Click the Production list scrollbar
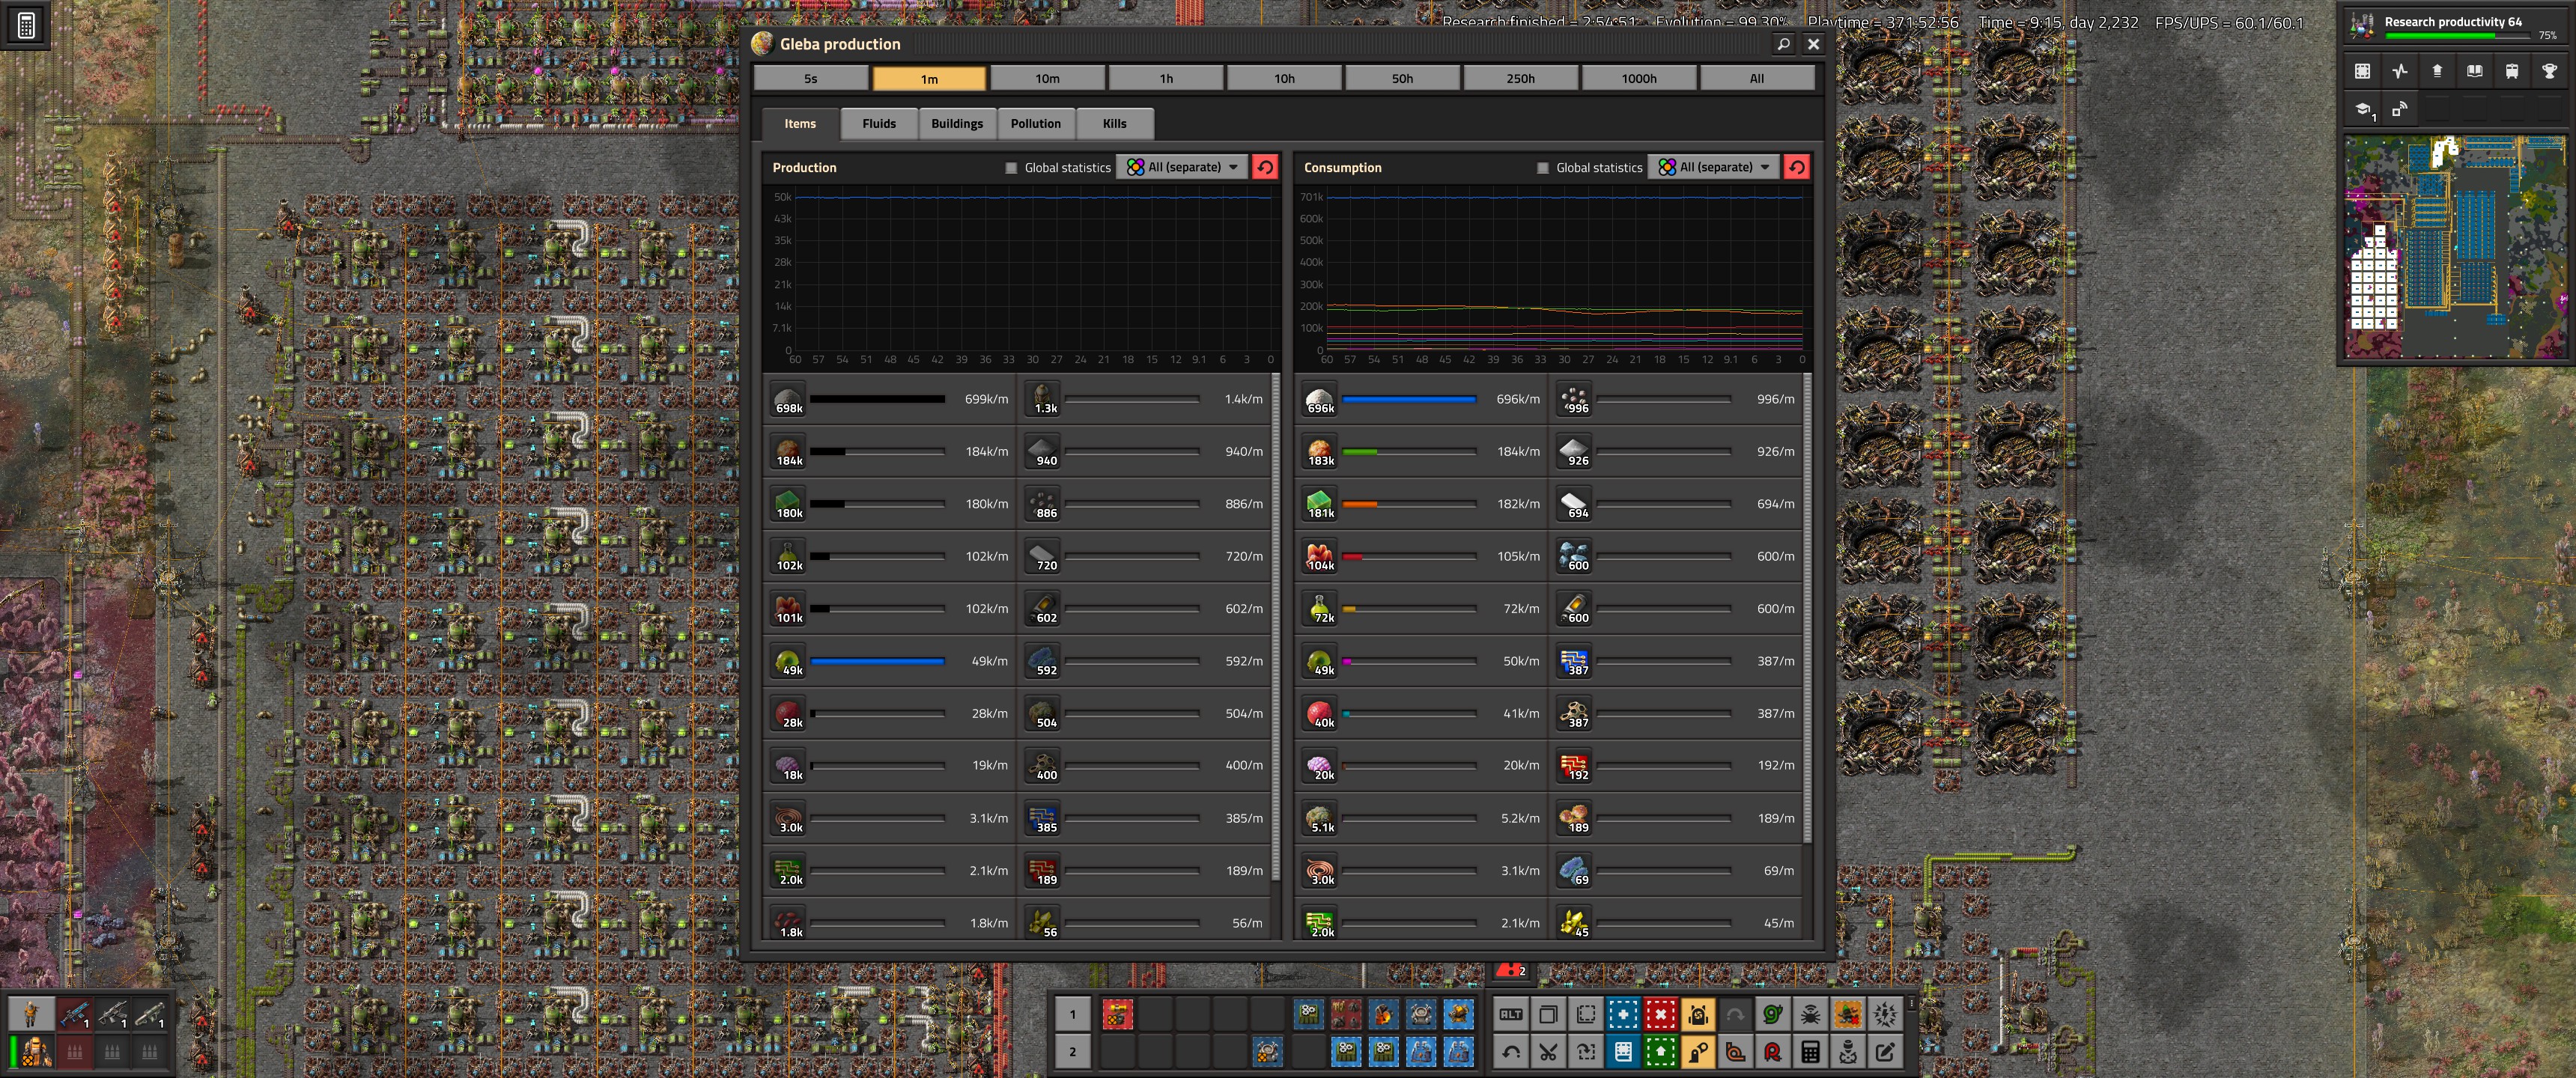The image size is (2576, 1078). click(x=1275, y=626)
